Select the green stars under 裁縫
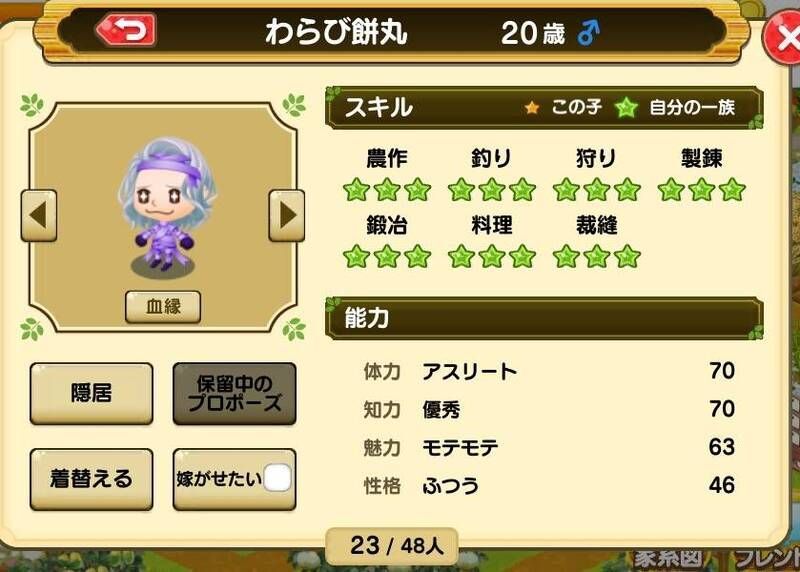The width and height of the screenshot is (800, 572). (x=597, y=257)
